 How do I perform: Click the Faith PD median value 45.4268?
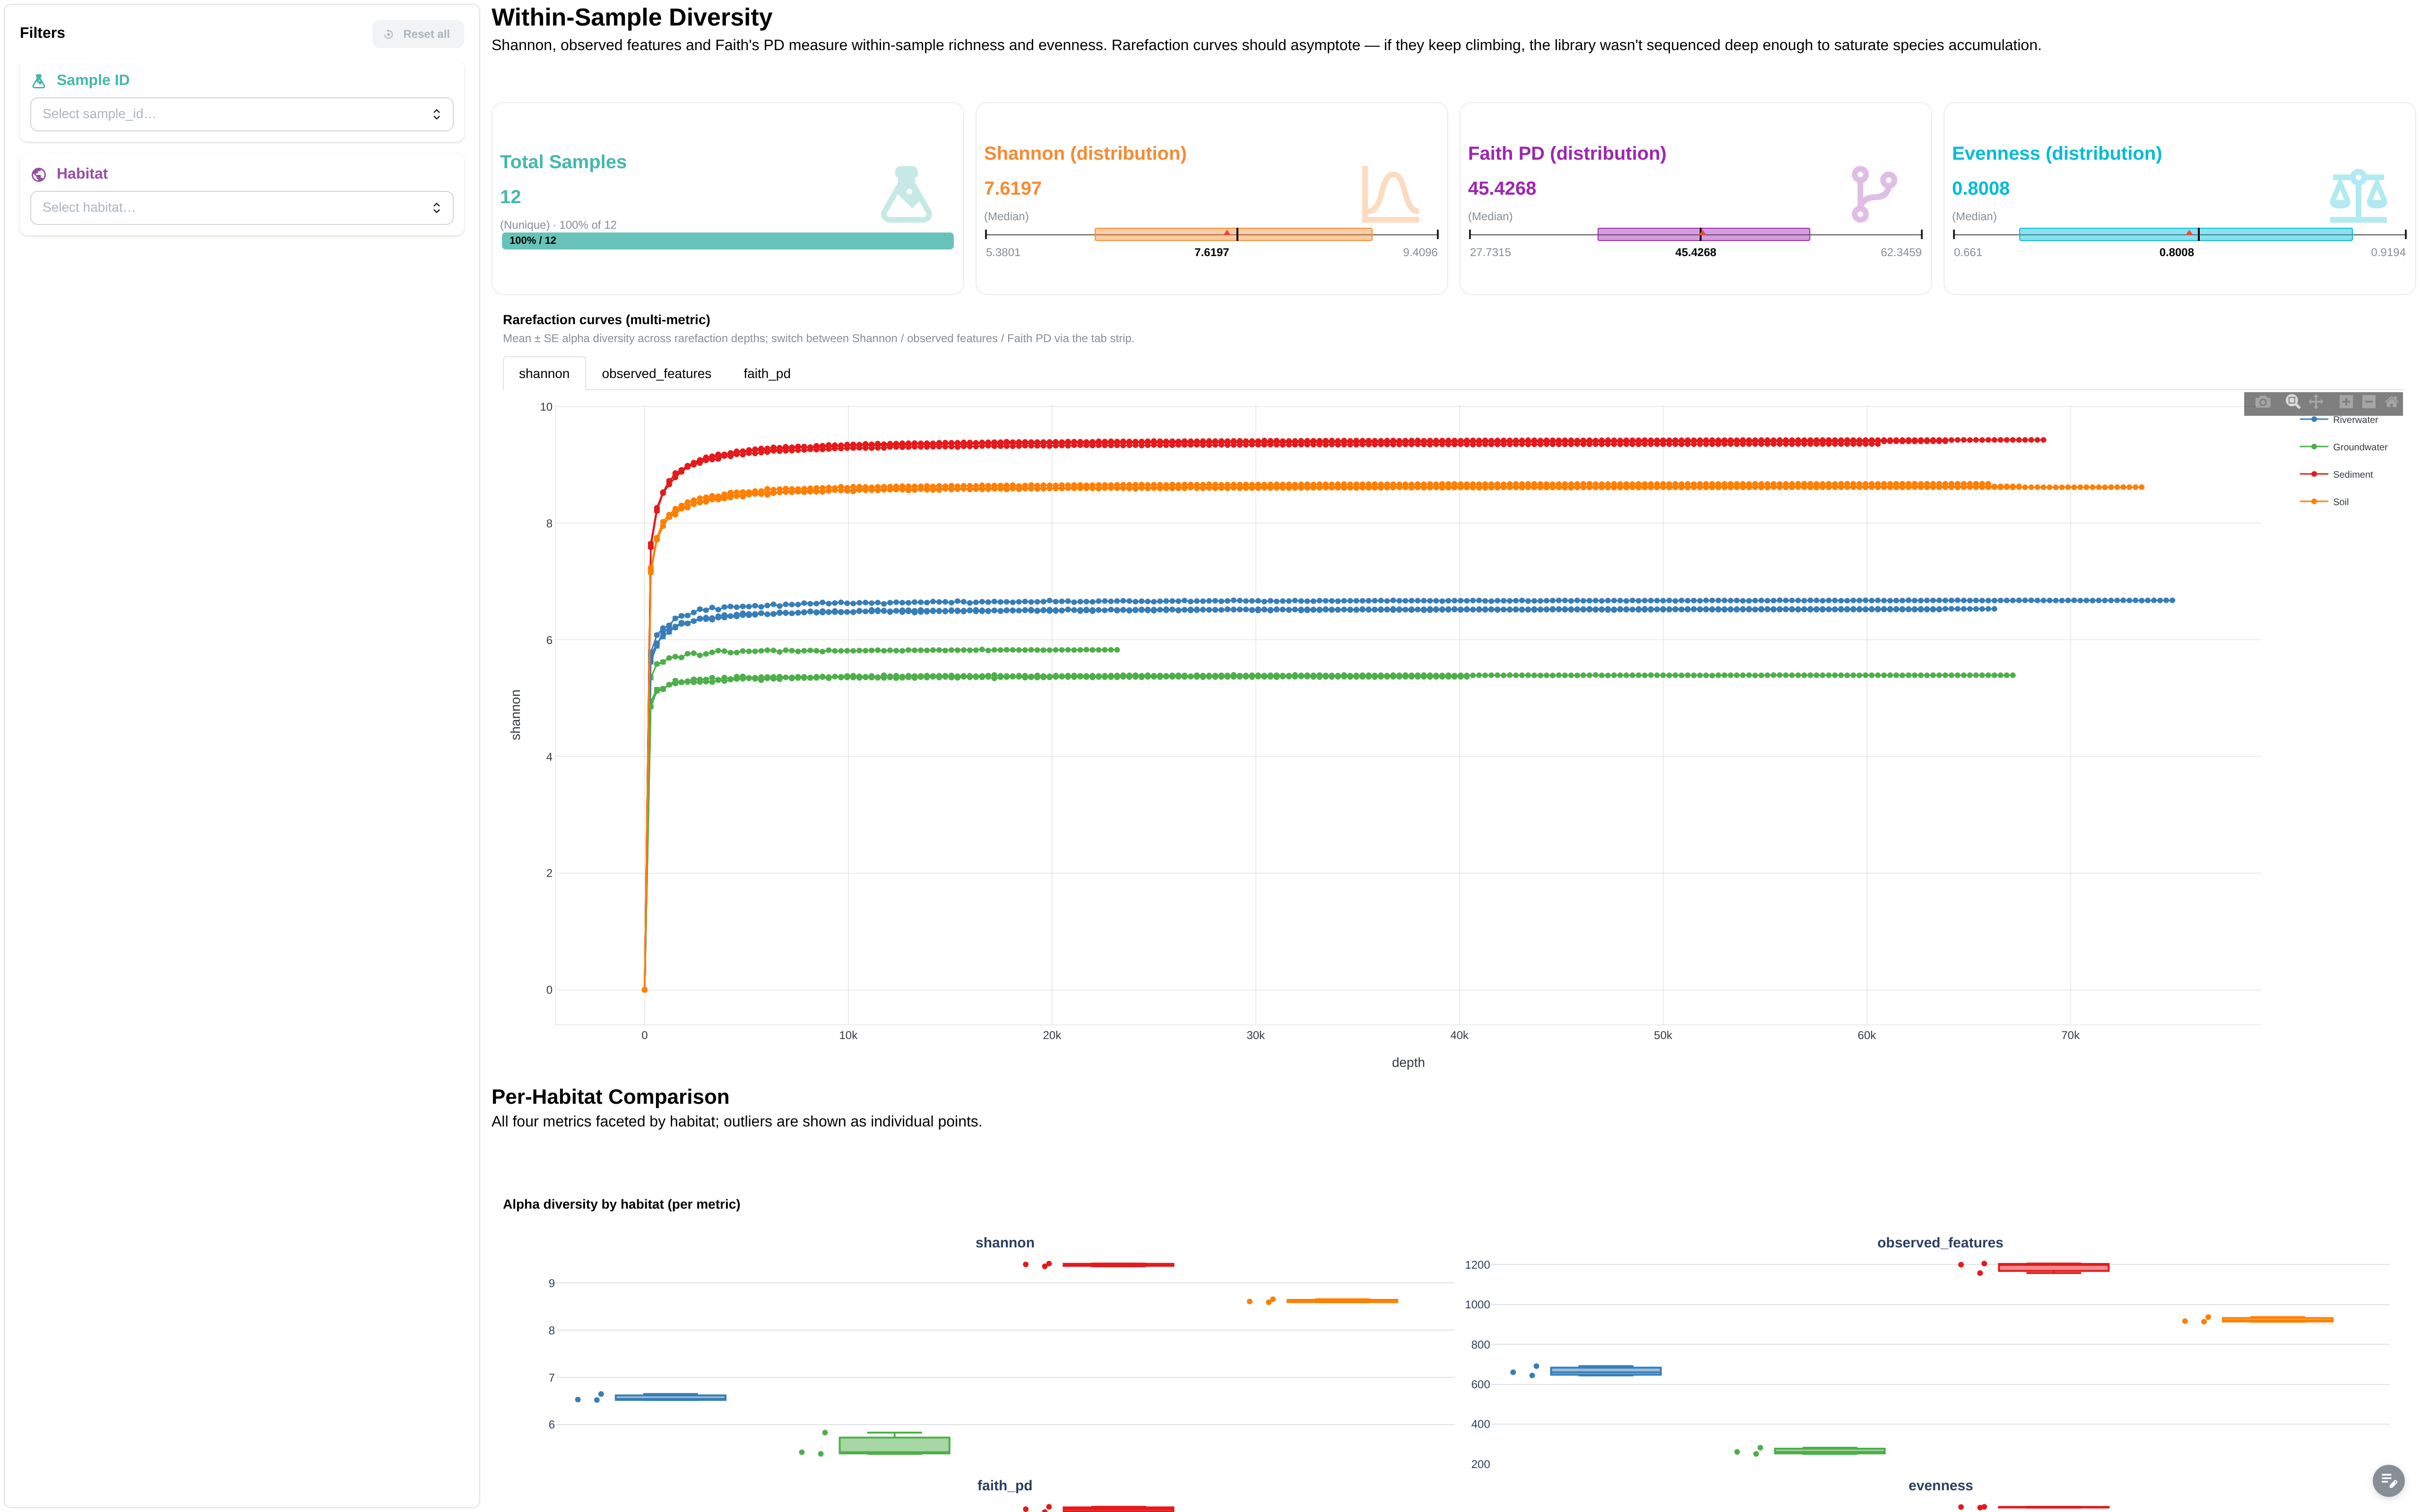click(1502, 189)
